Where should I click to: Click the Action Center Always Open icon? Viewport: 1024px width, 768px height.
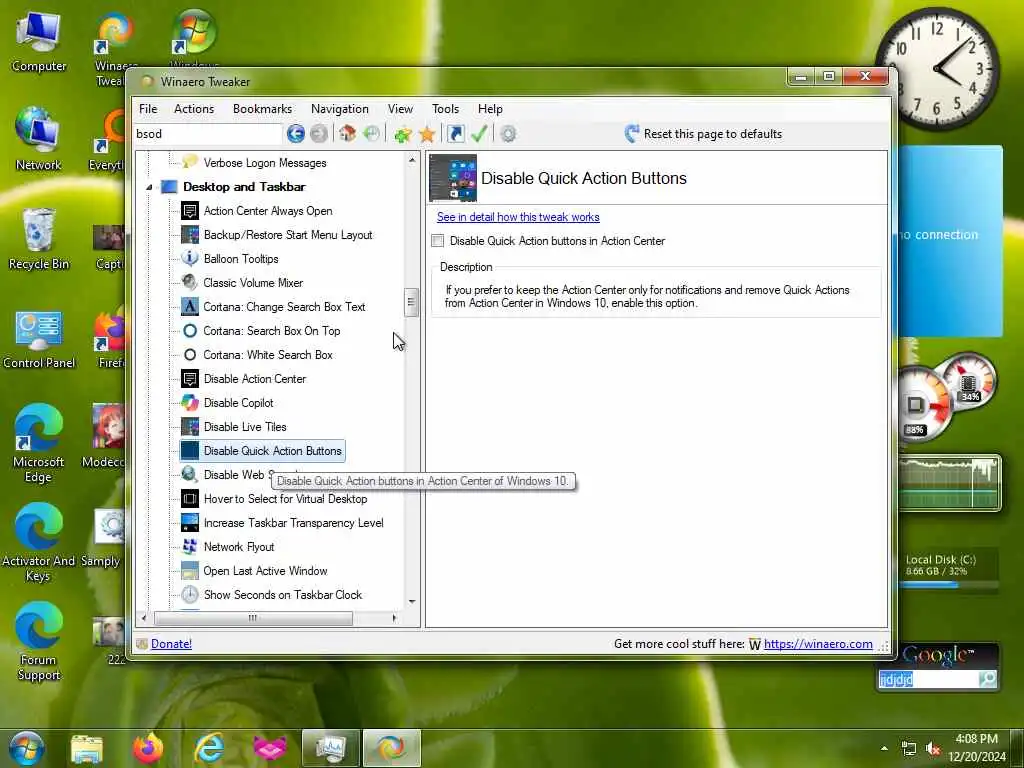tap(190, 211)
